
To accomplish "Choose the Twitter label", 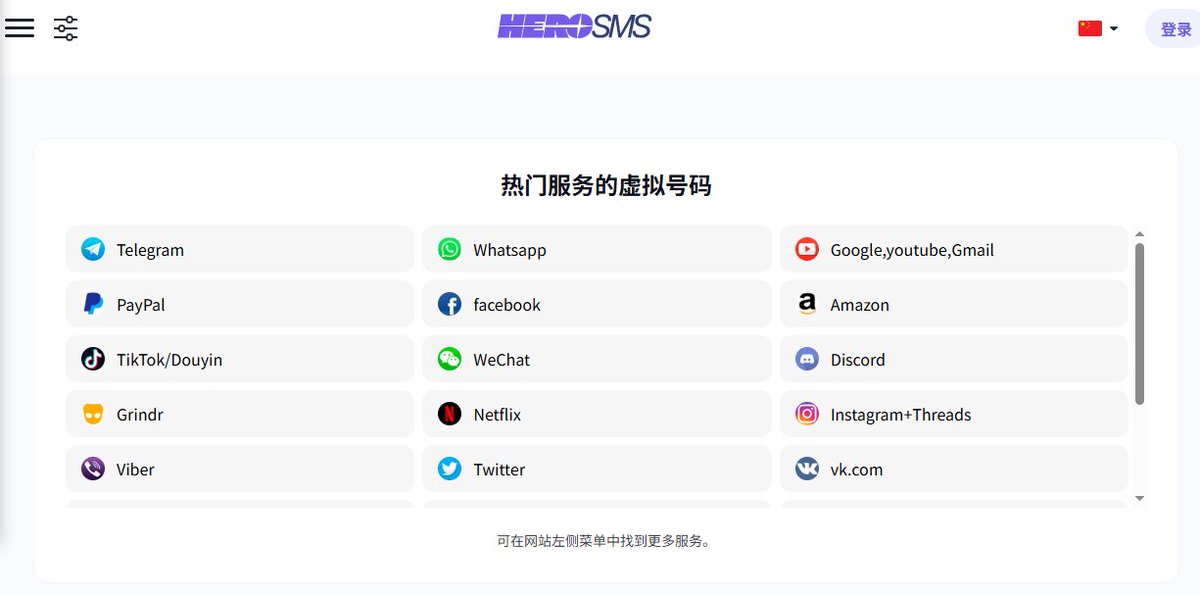I will pyautogui.click(x=499, y=470).
